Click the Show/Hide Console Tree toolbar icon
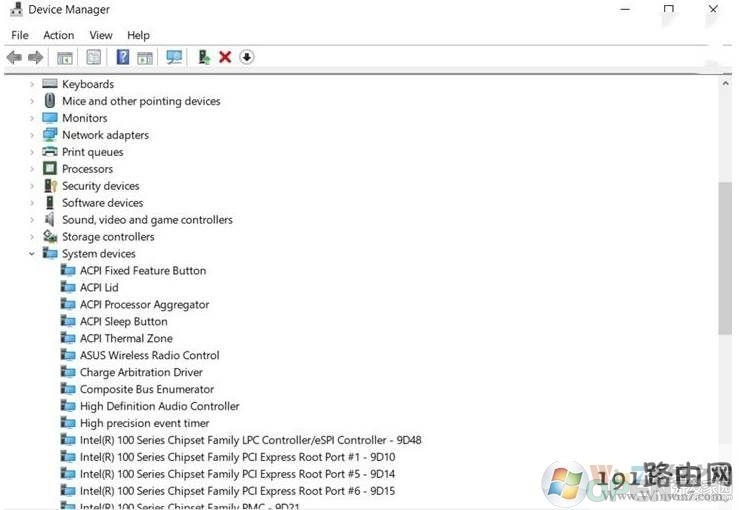 (x=65, y=58)
